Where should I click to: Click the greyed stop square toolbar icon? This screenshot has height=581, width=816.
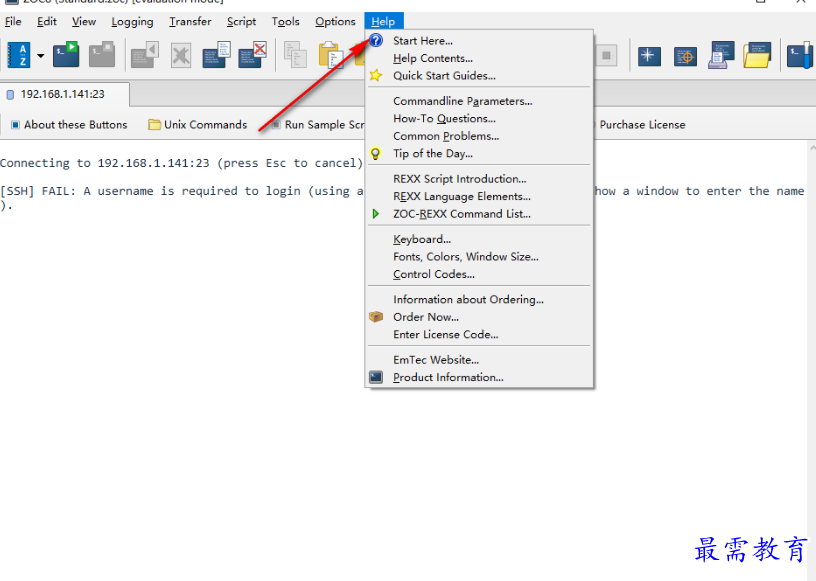606,55
